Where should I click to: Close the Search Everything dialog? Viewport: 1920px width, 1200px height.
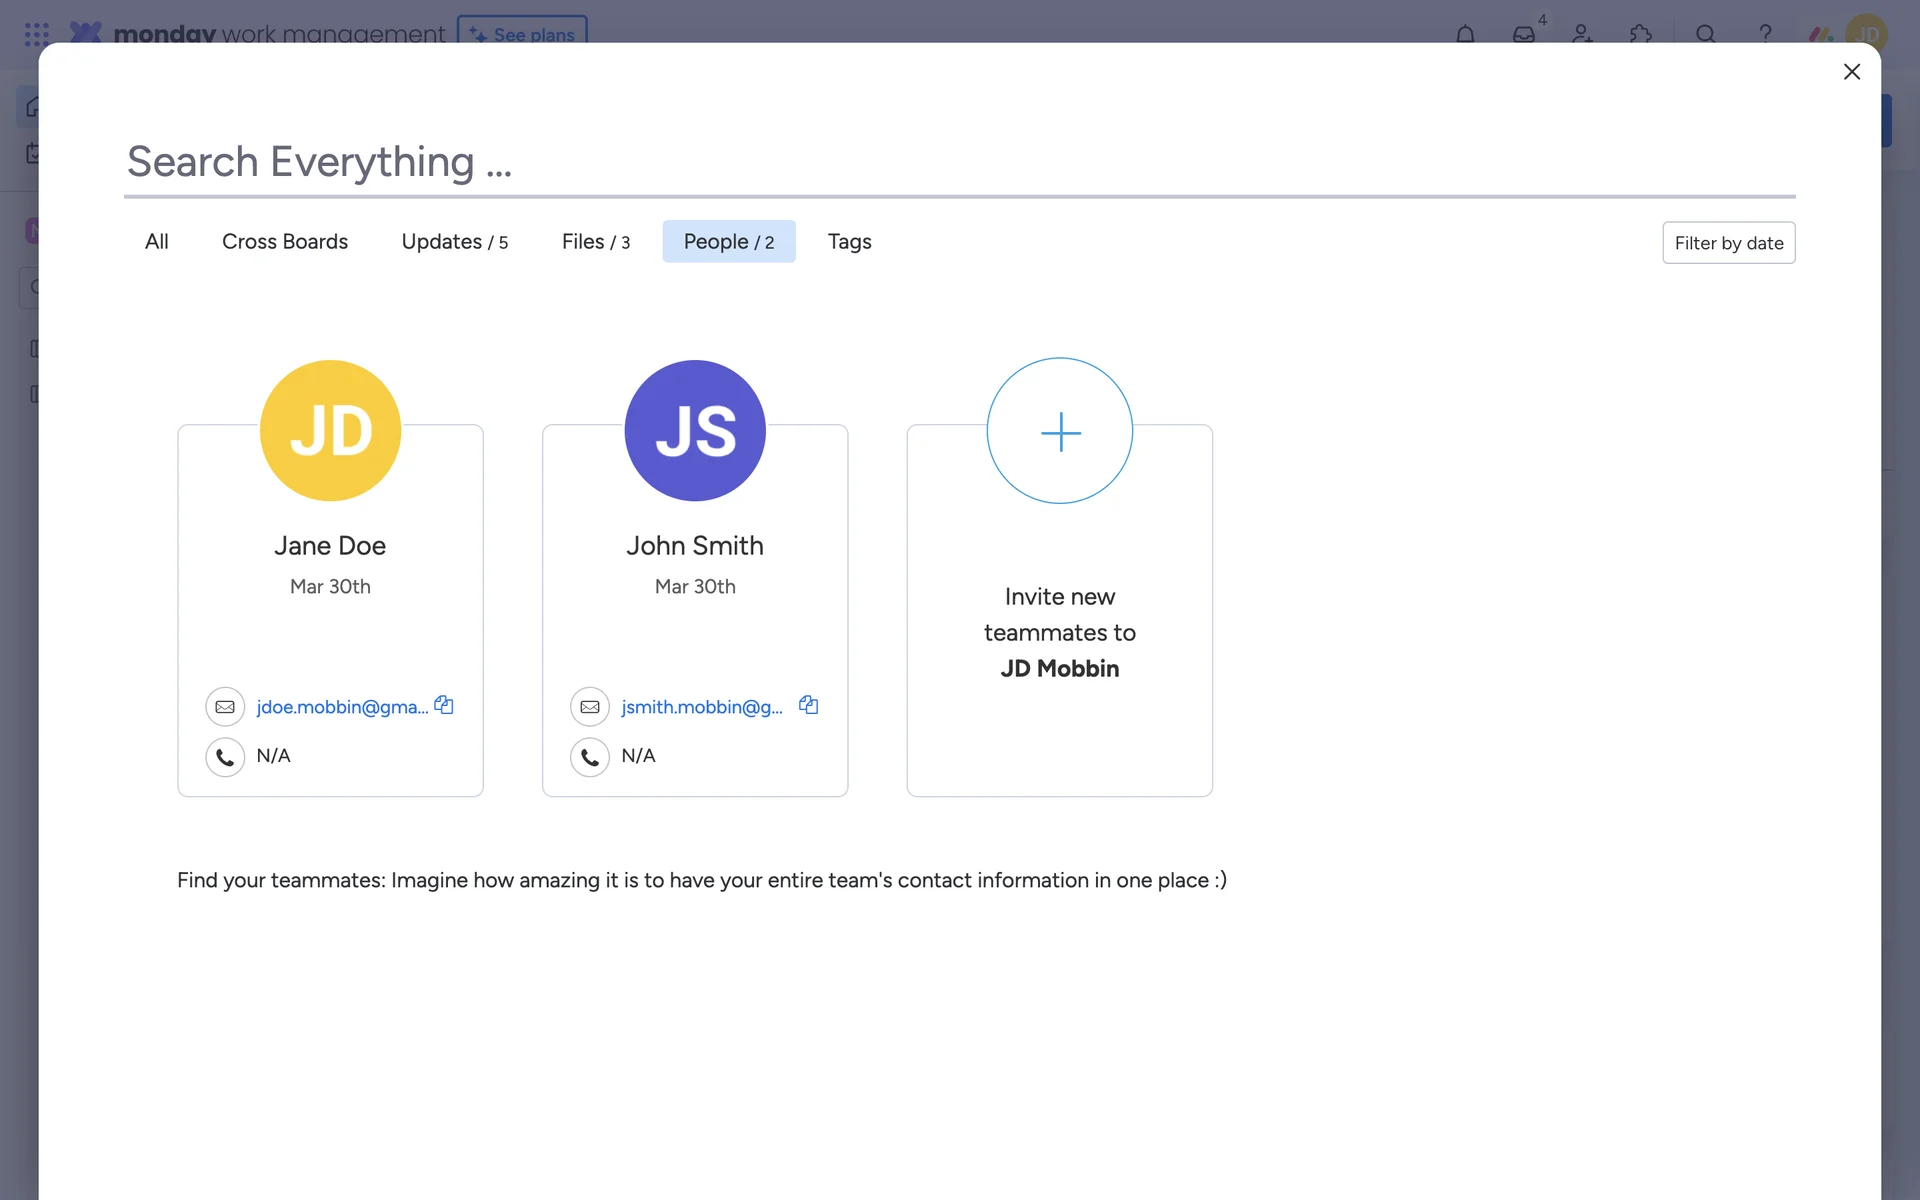click(1851, 72)
